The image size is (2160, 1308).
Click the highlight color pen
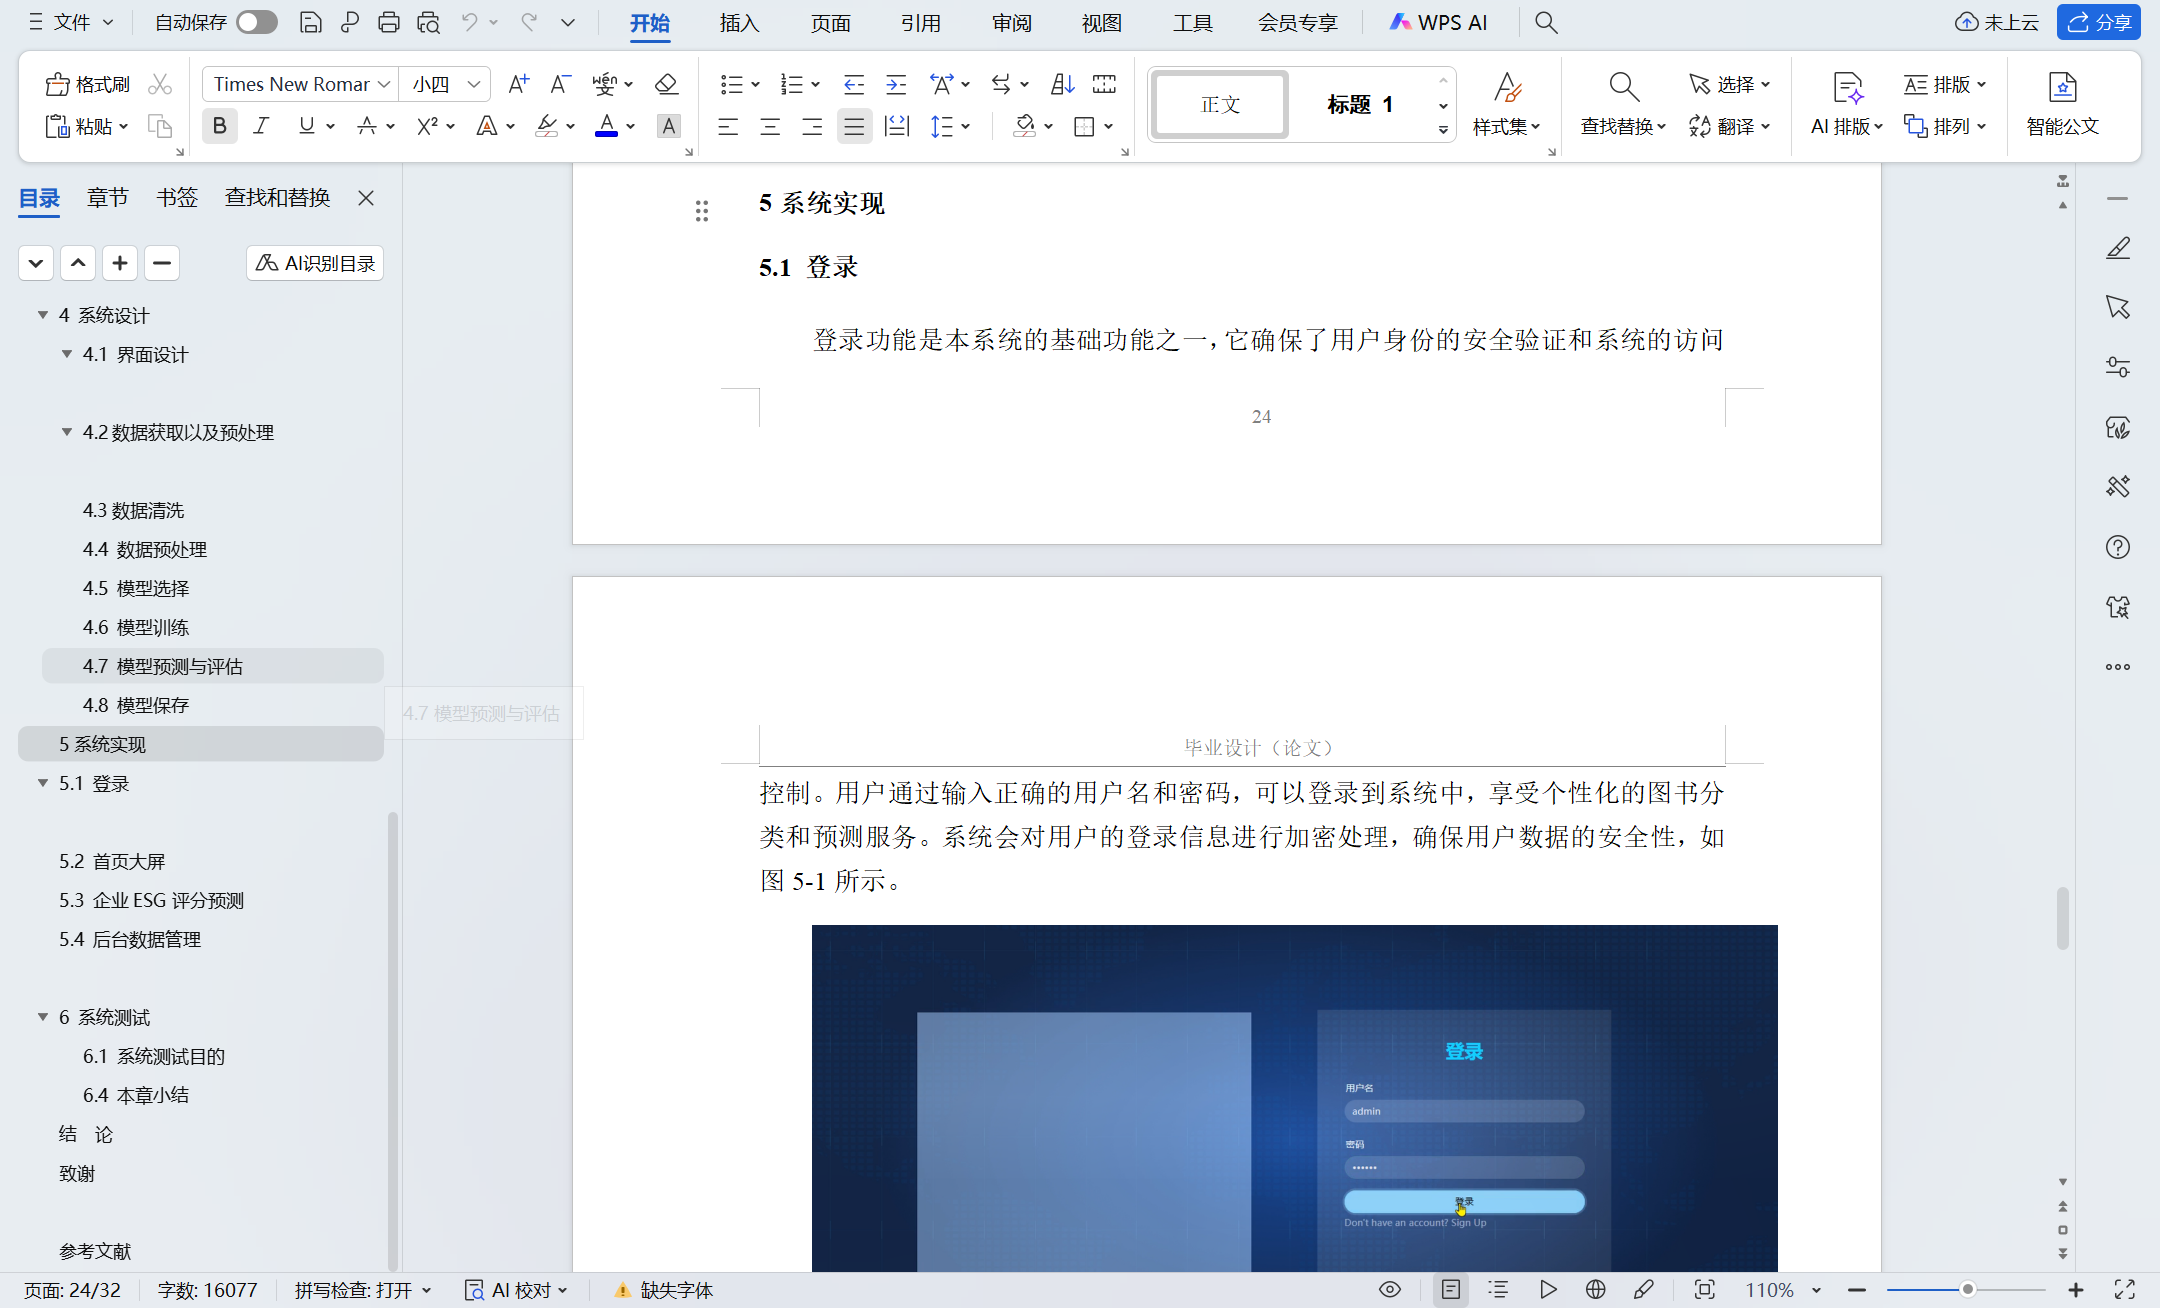pyautogui.click(x=546, y=126)
